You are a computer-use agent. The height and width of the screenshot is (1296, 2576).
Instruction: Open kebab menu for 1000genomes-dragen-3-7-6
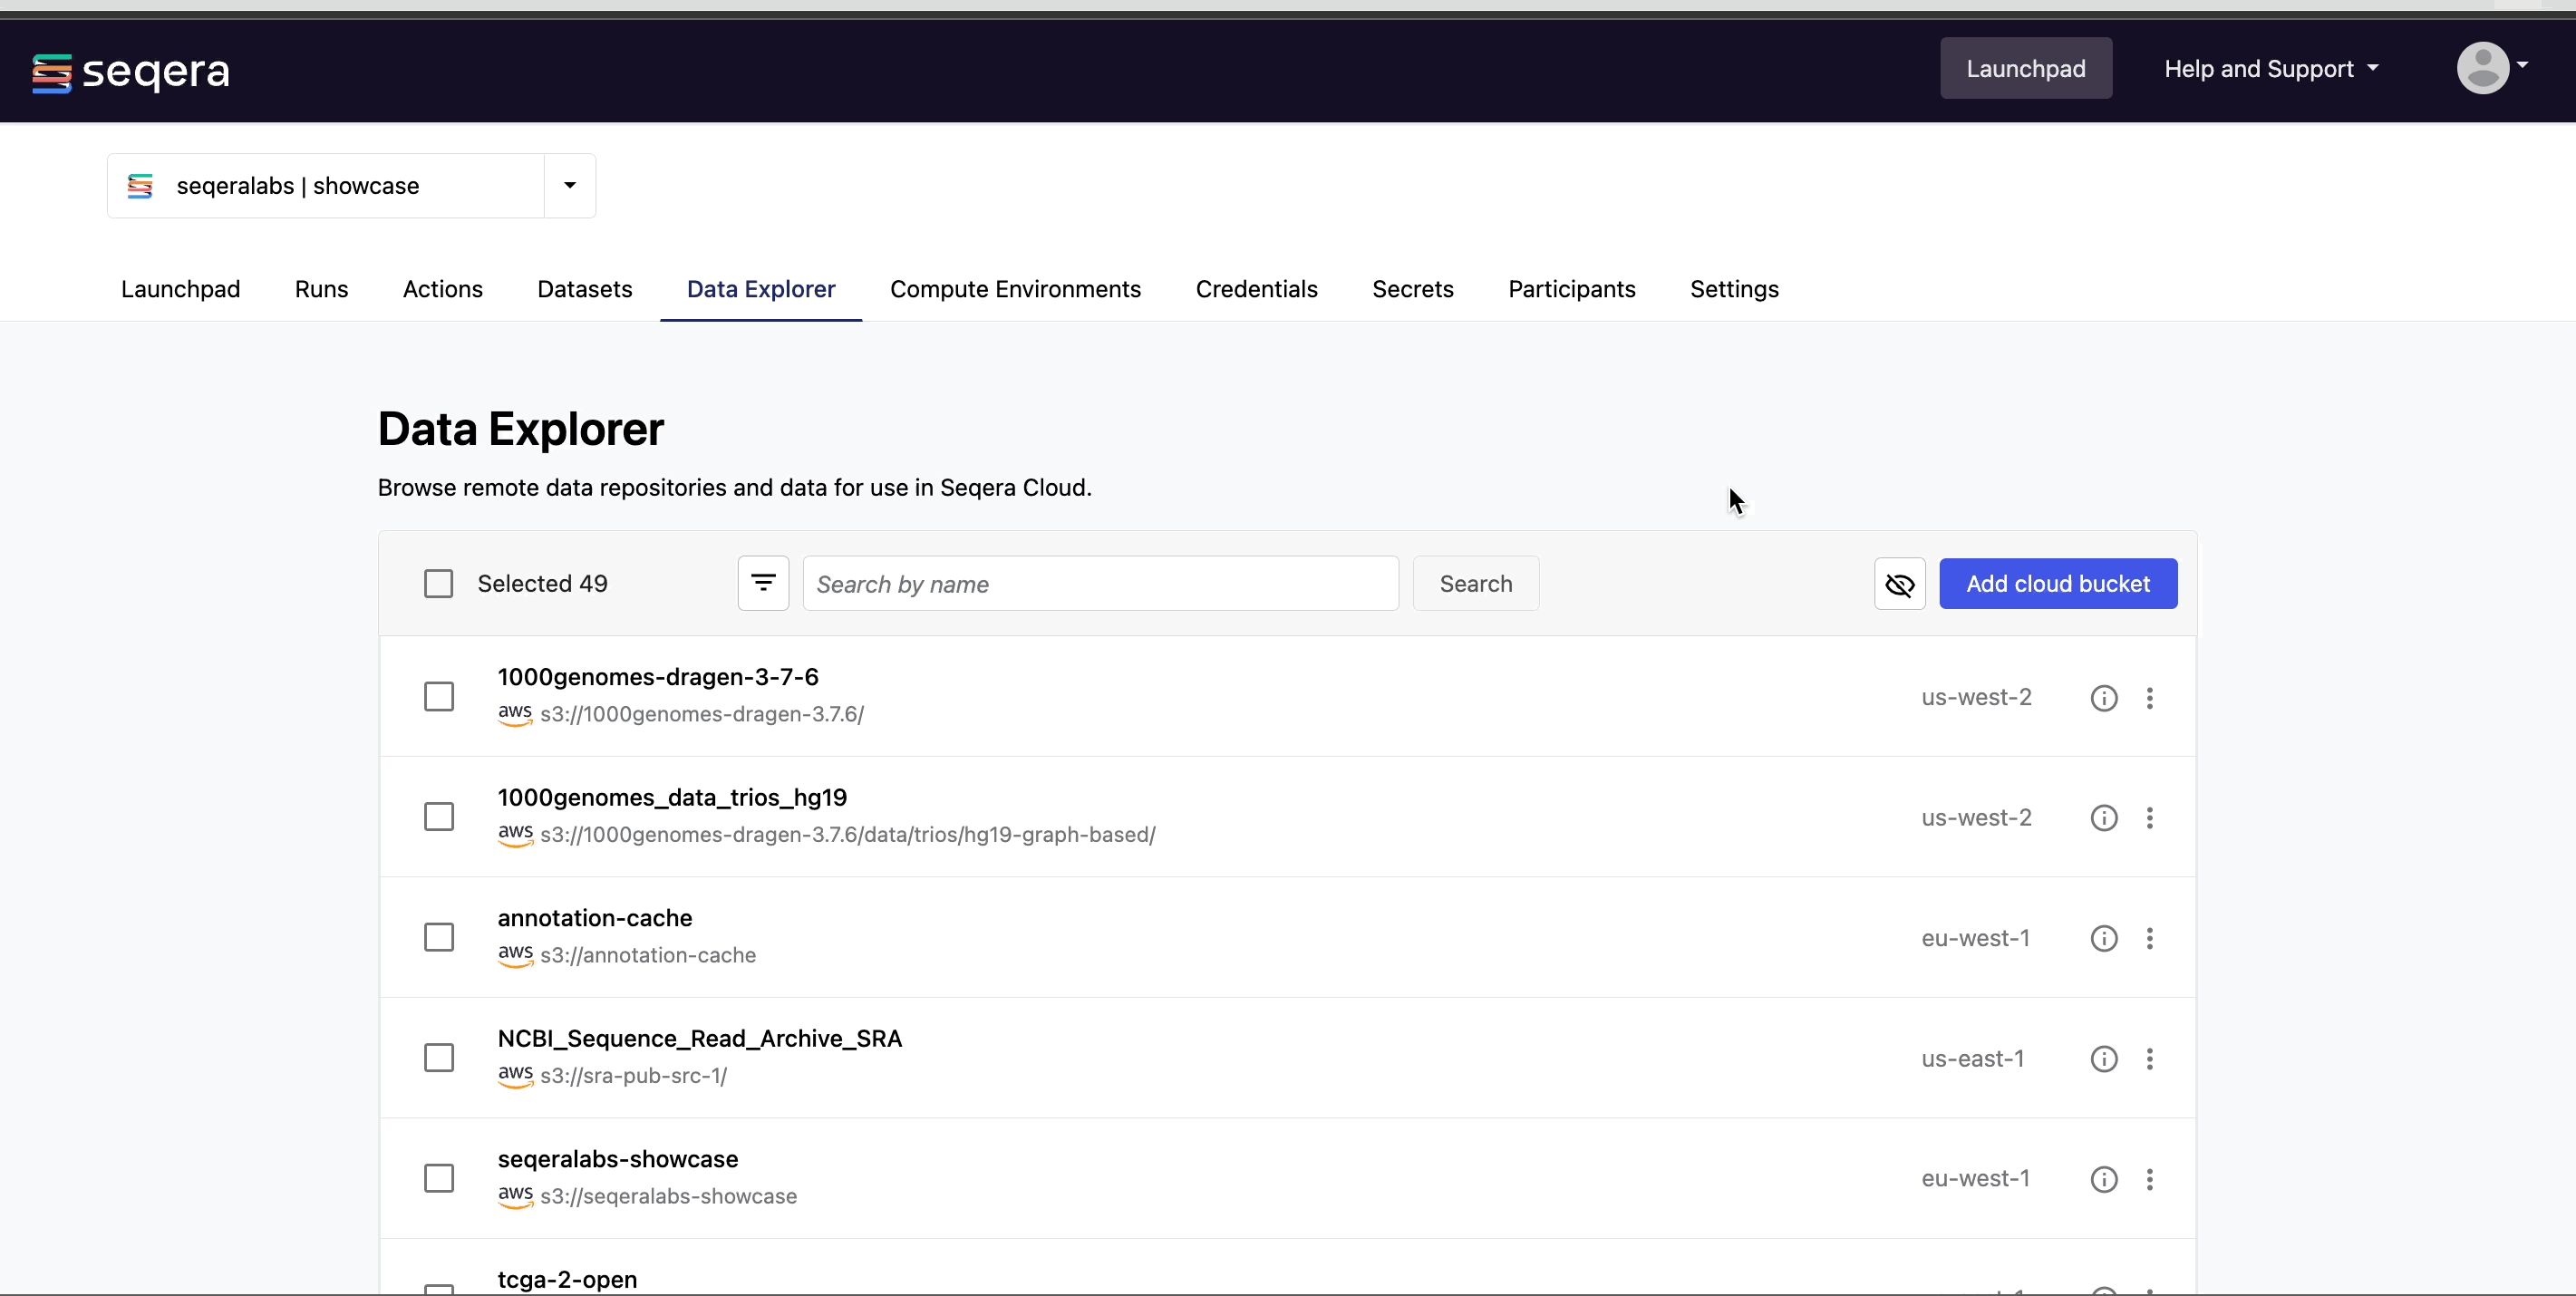2149,698
